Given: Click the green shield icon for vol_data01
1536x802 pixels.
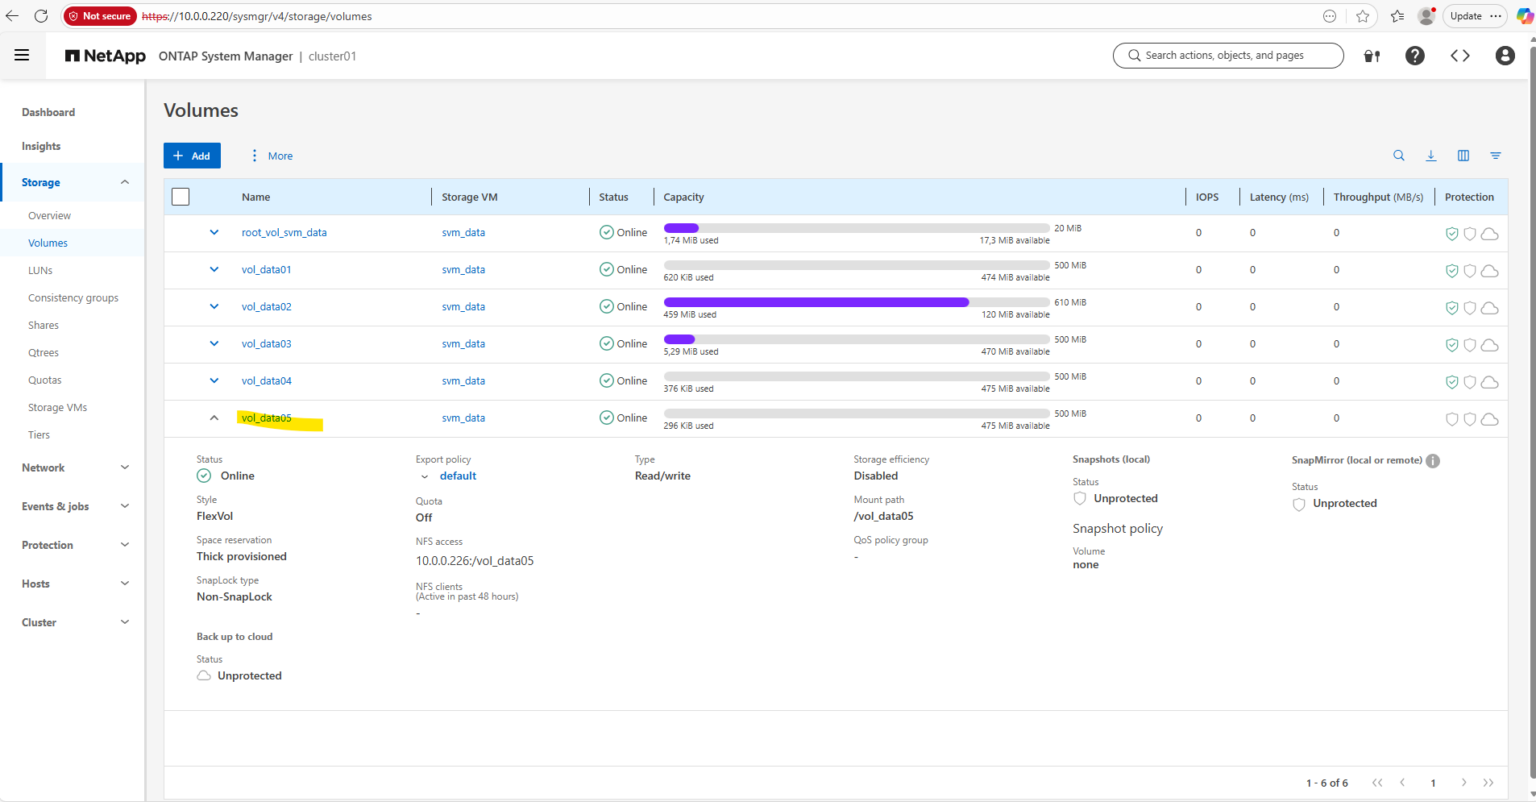Looking at the screenshot, I should [x=1452, y=270].
